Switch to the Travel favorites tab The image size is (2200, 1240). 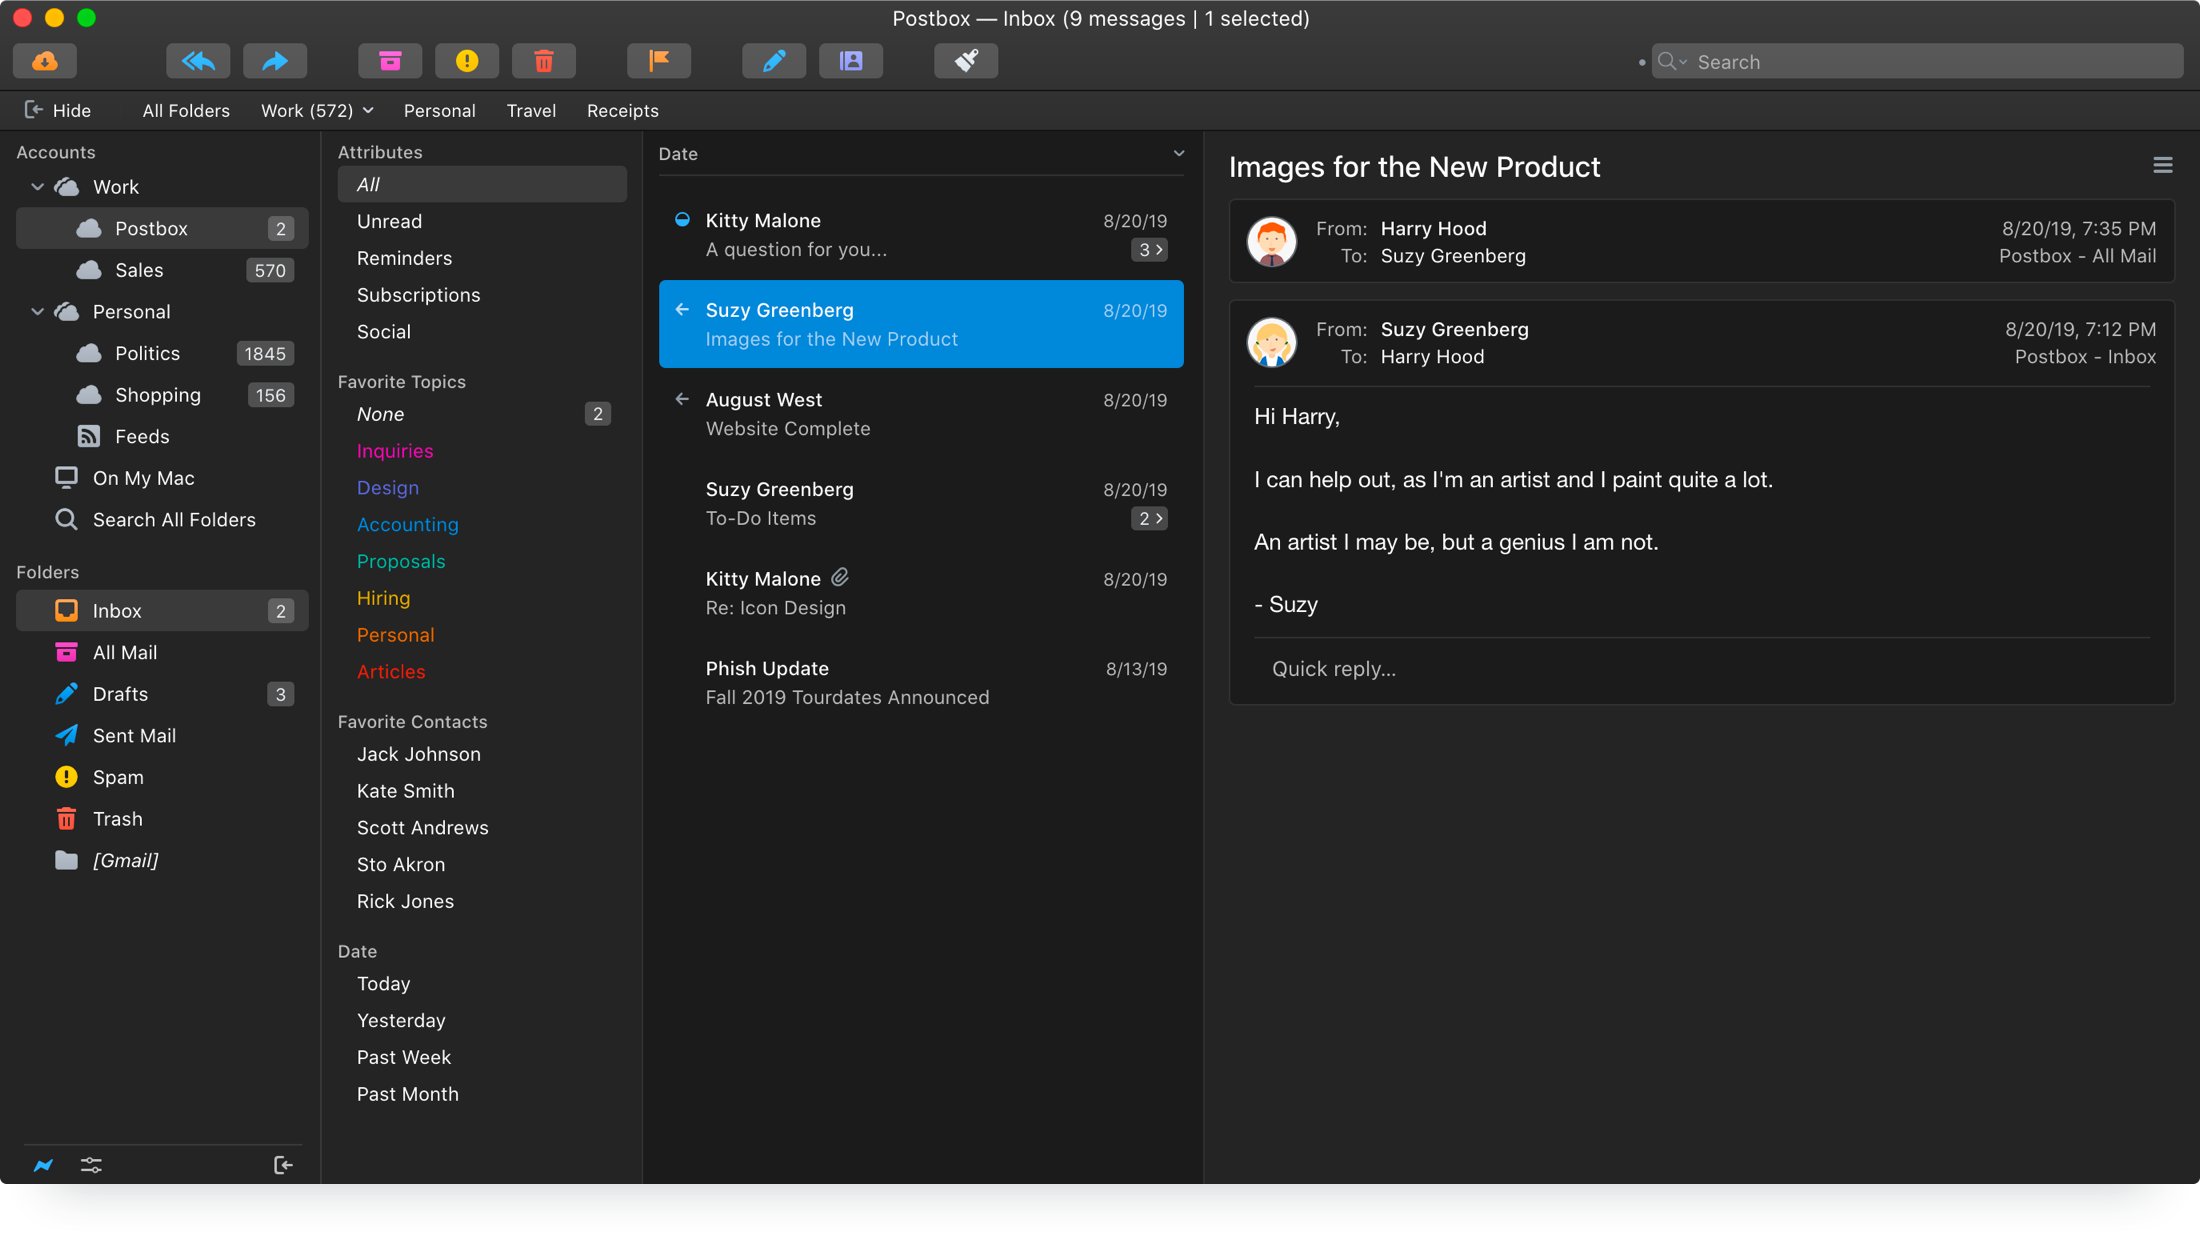pos(531,110)
